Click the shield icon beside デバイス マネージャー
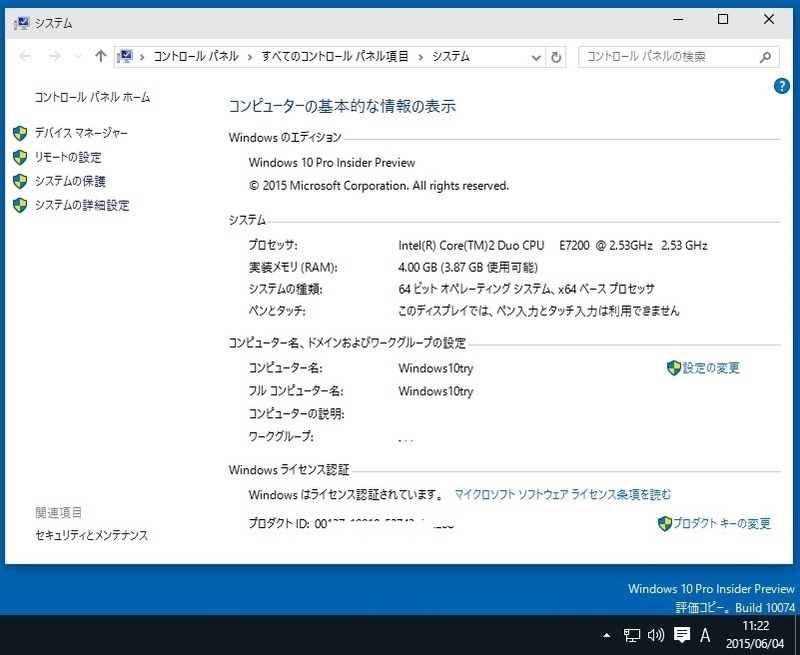800x655 pixels. coord(20,134)
